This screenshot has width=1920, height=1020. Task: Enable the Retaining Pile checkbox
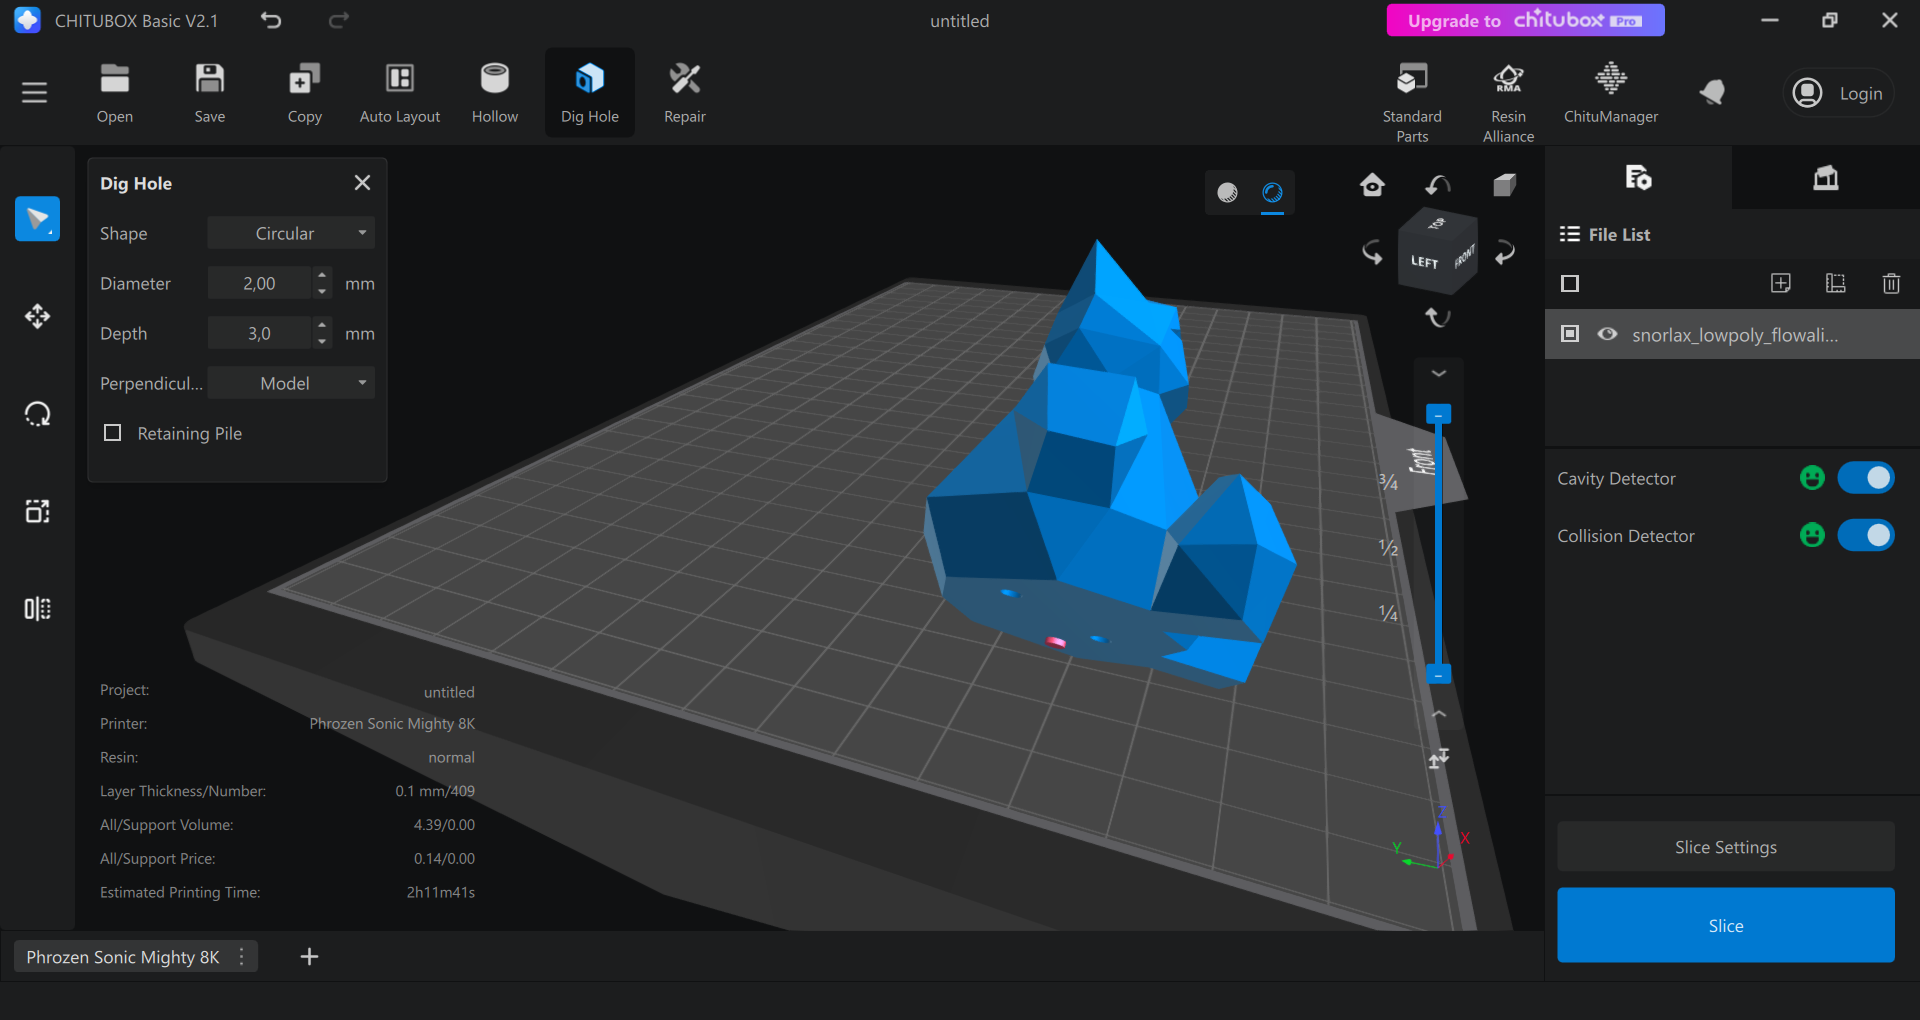coord(113,433)
